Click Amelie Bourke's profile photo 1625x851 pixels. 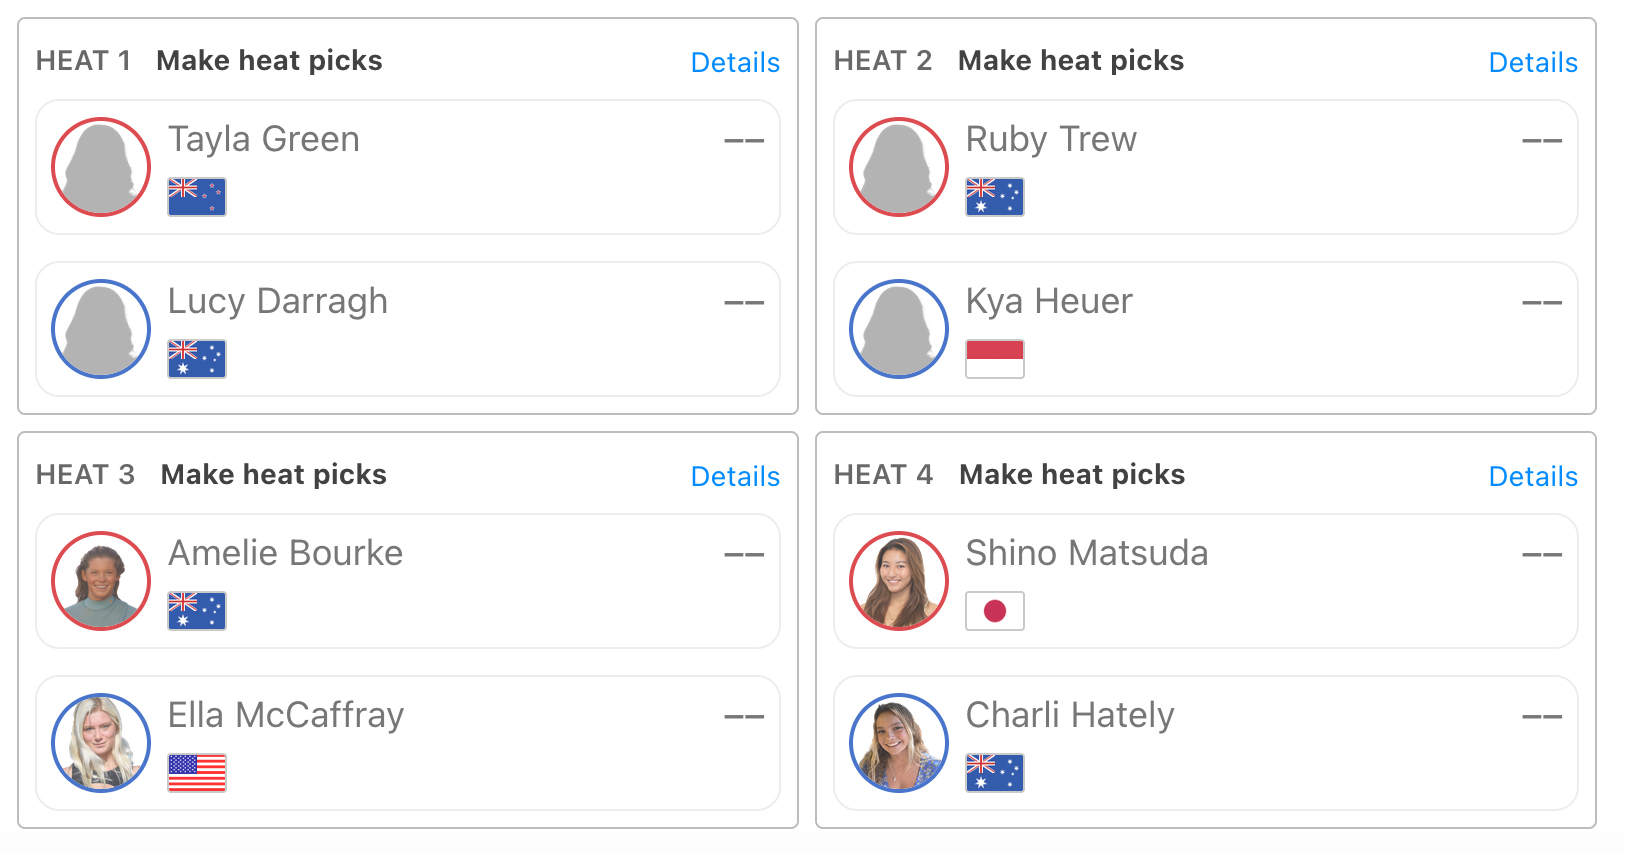(101, 581)
